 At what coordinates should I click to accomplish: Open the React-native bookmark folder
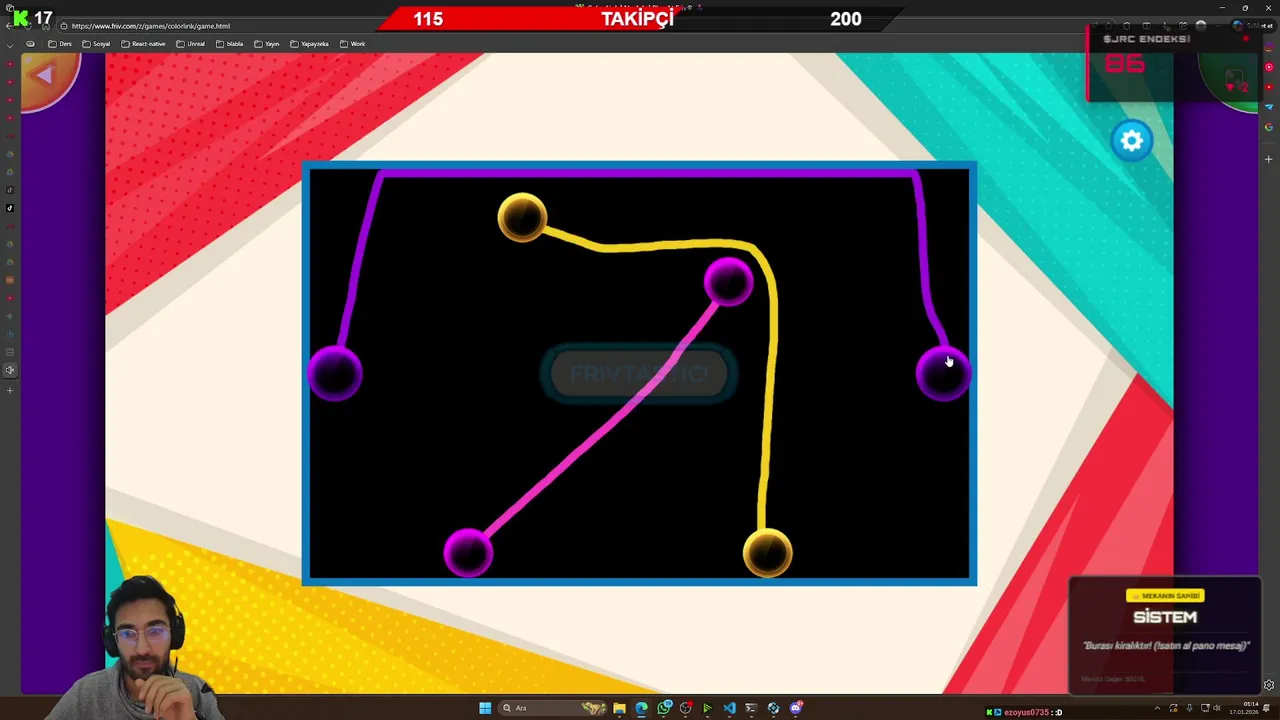click(143, 44)
